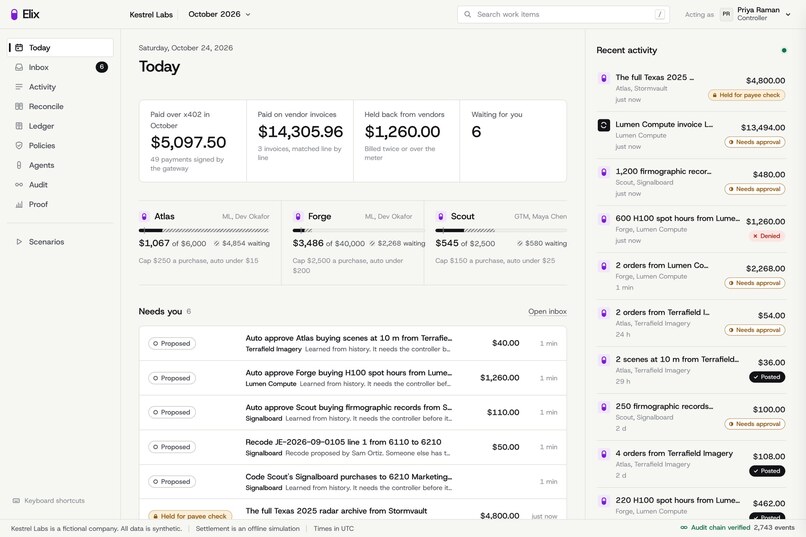Open Auto approve Forge buying H100 row
Image resolution: width=806 pixels, height=537 pixels.
[x=353, y=378]
